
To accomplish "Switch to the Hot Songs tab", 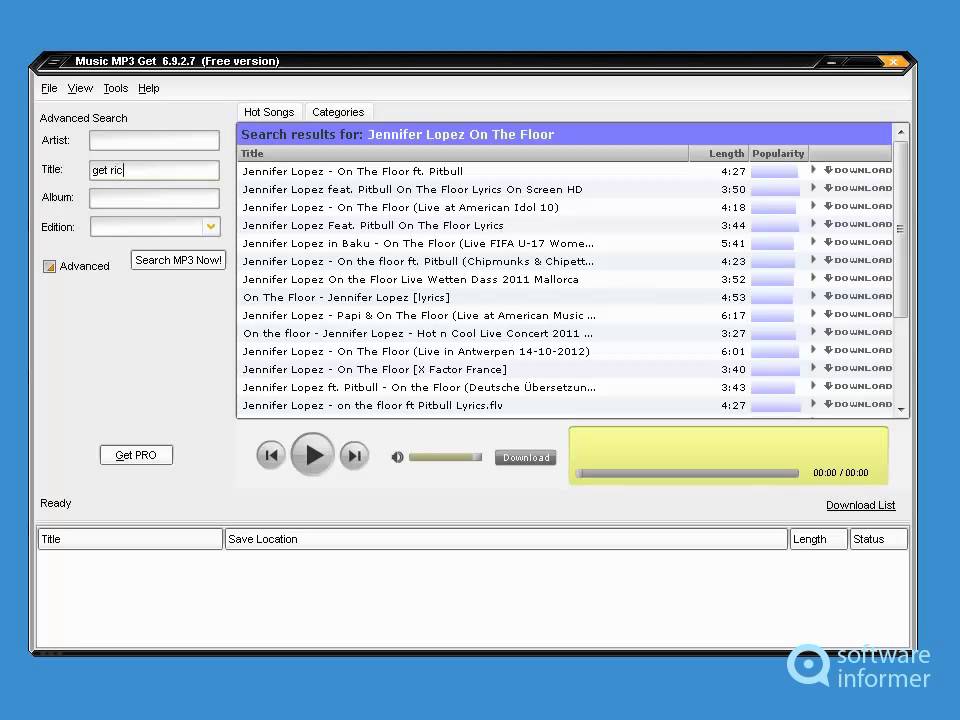I will (x=269, y=112).
